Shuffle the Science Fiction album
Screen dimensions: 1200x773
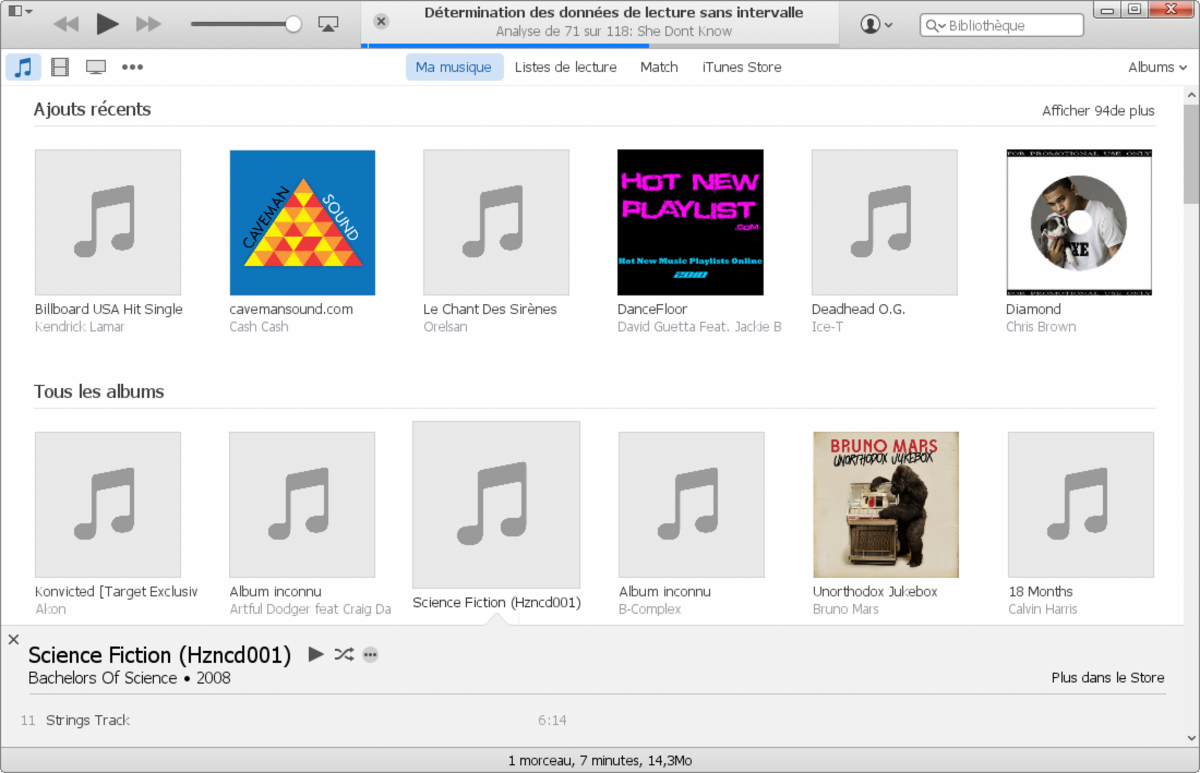[x=344, y=654]
